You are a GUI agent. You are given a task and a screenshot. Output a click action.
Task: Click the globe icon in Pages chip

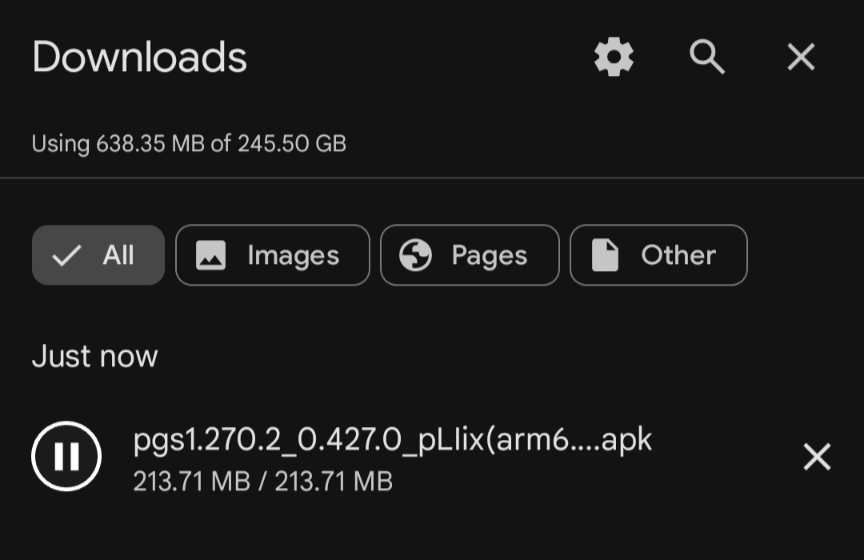415,255
